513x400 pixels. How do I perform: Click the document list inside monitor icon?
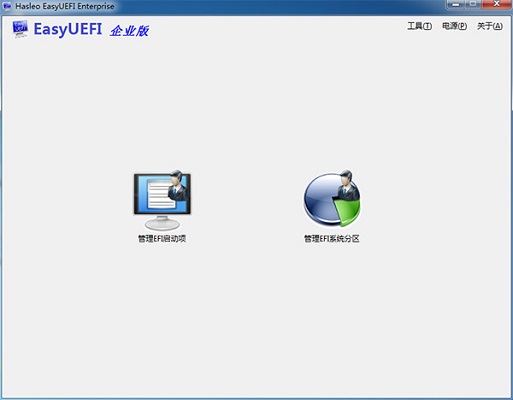tap(160, 194)
